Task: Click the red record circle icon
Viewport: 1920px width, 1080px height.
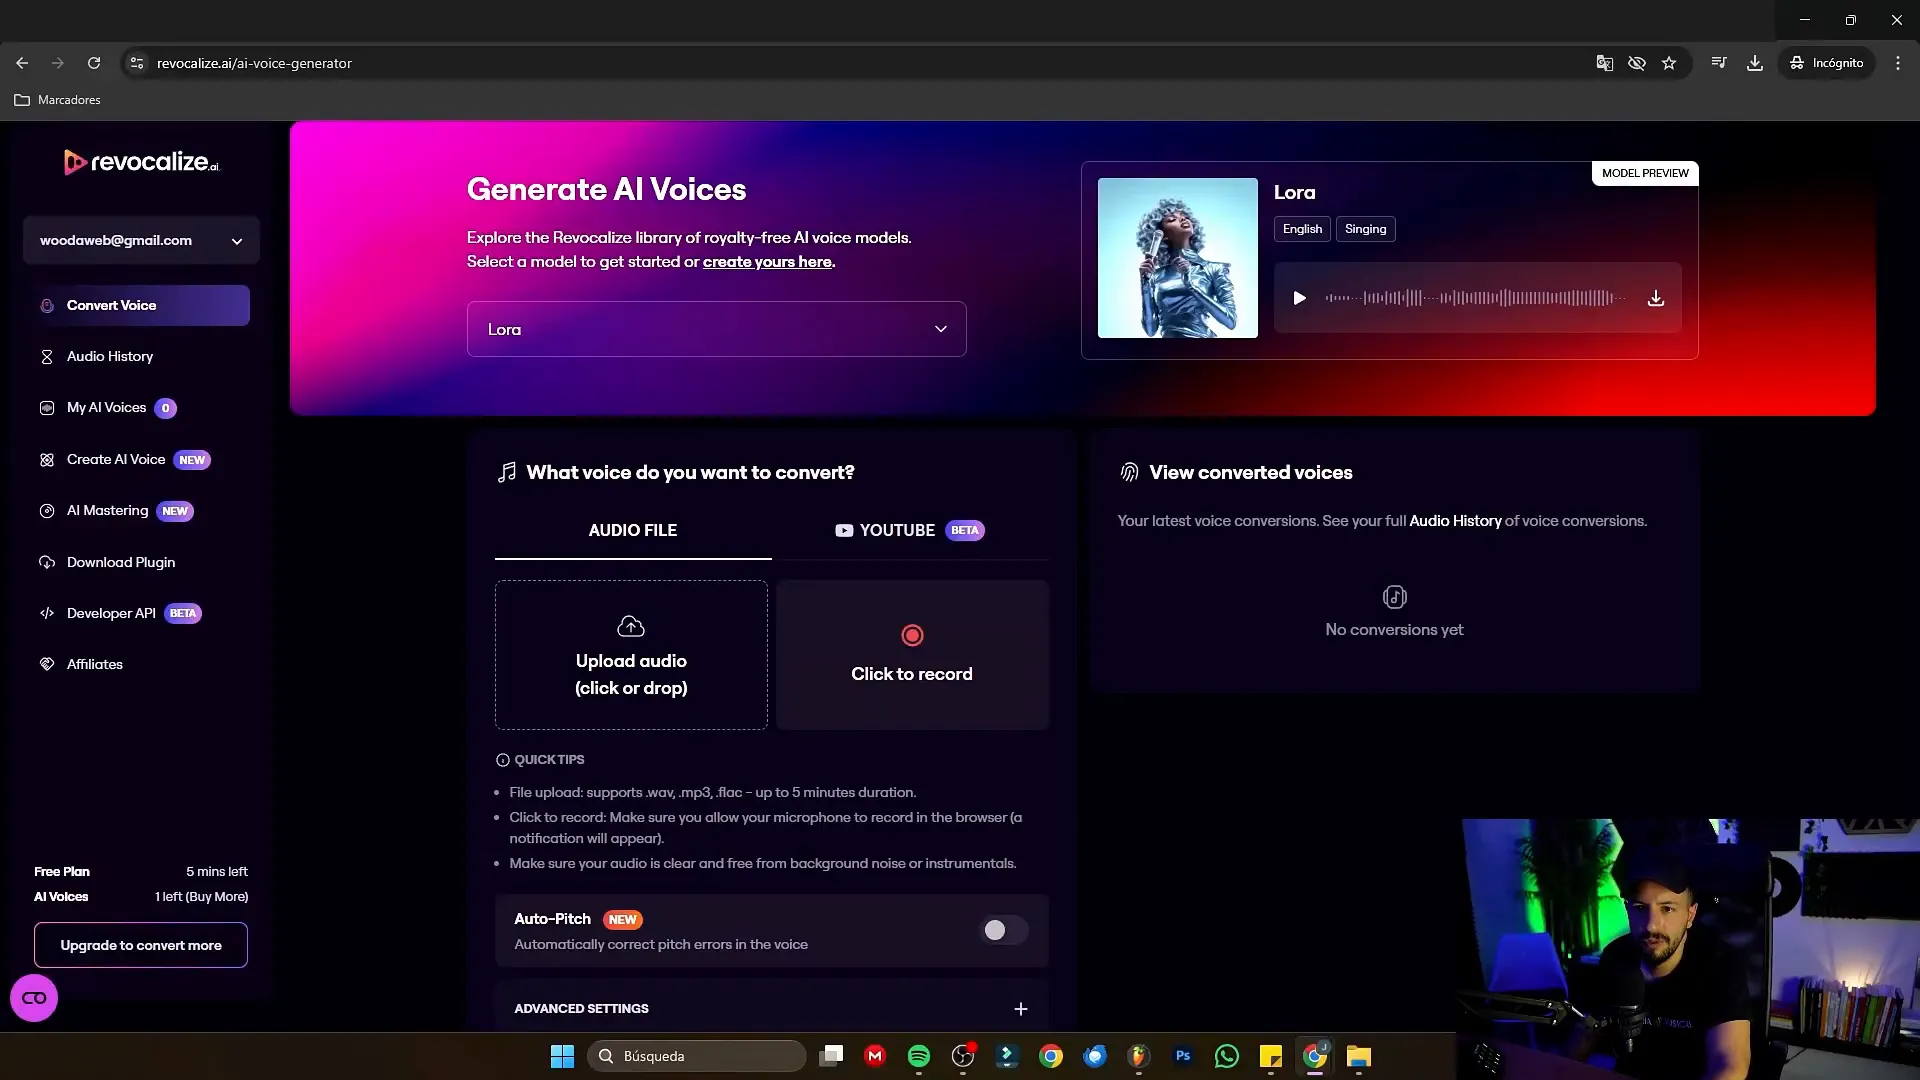Action: tap(912, 635)
